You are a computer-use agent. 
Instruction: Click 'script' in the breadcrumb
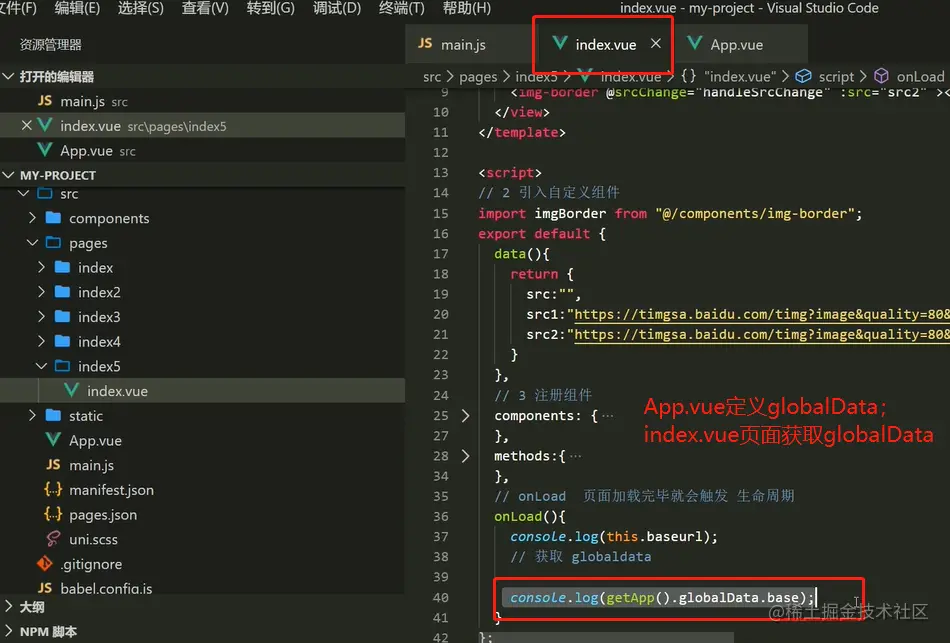click(x=836, y=77)
